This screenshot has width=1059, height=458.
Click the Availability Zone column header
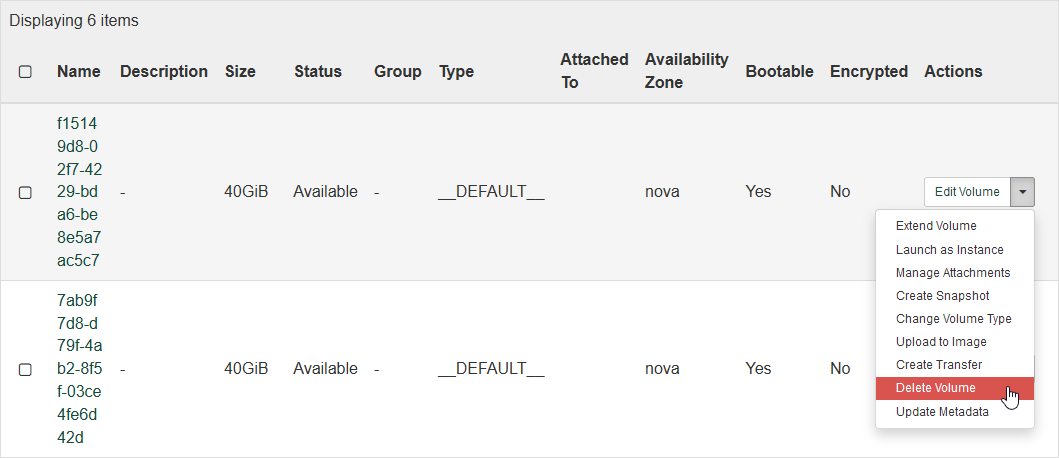[686, 71]
